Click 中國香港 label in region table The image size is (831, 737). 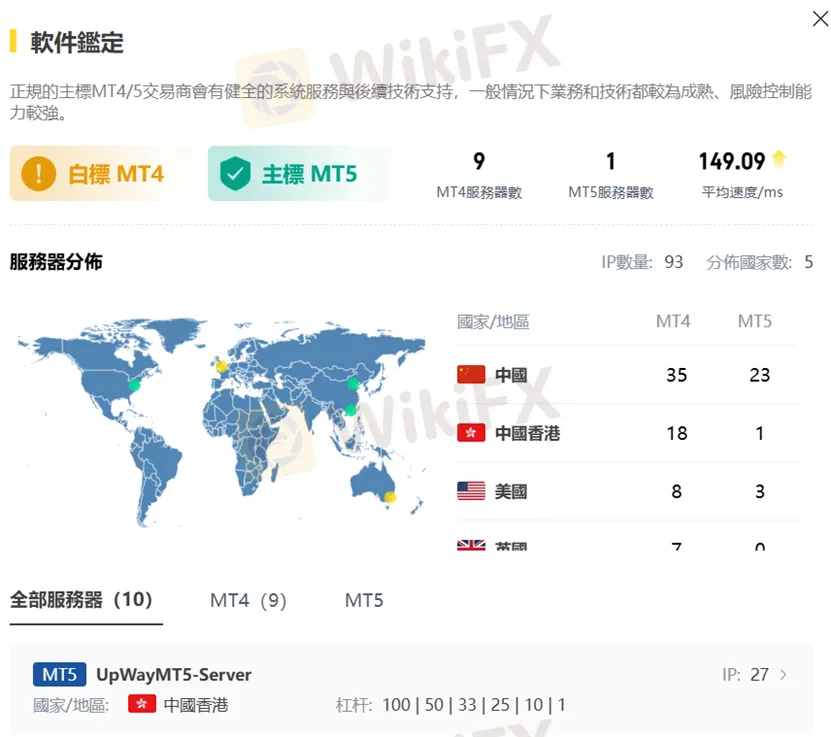pos(527,433)
